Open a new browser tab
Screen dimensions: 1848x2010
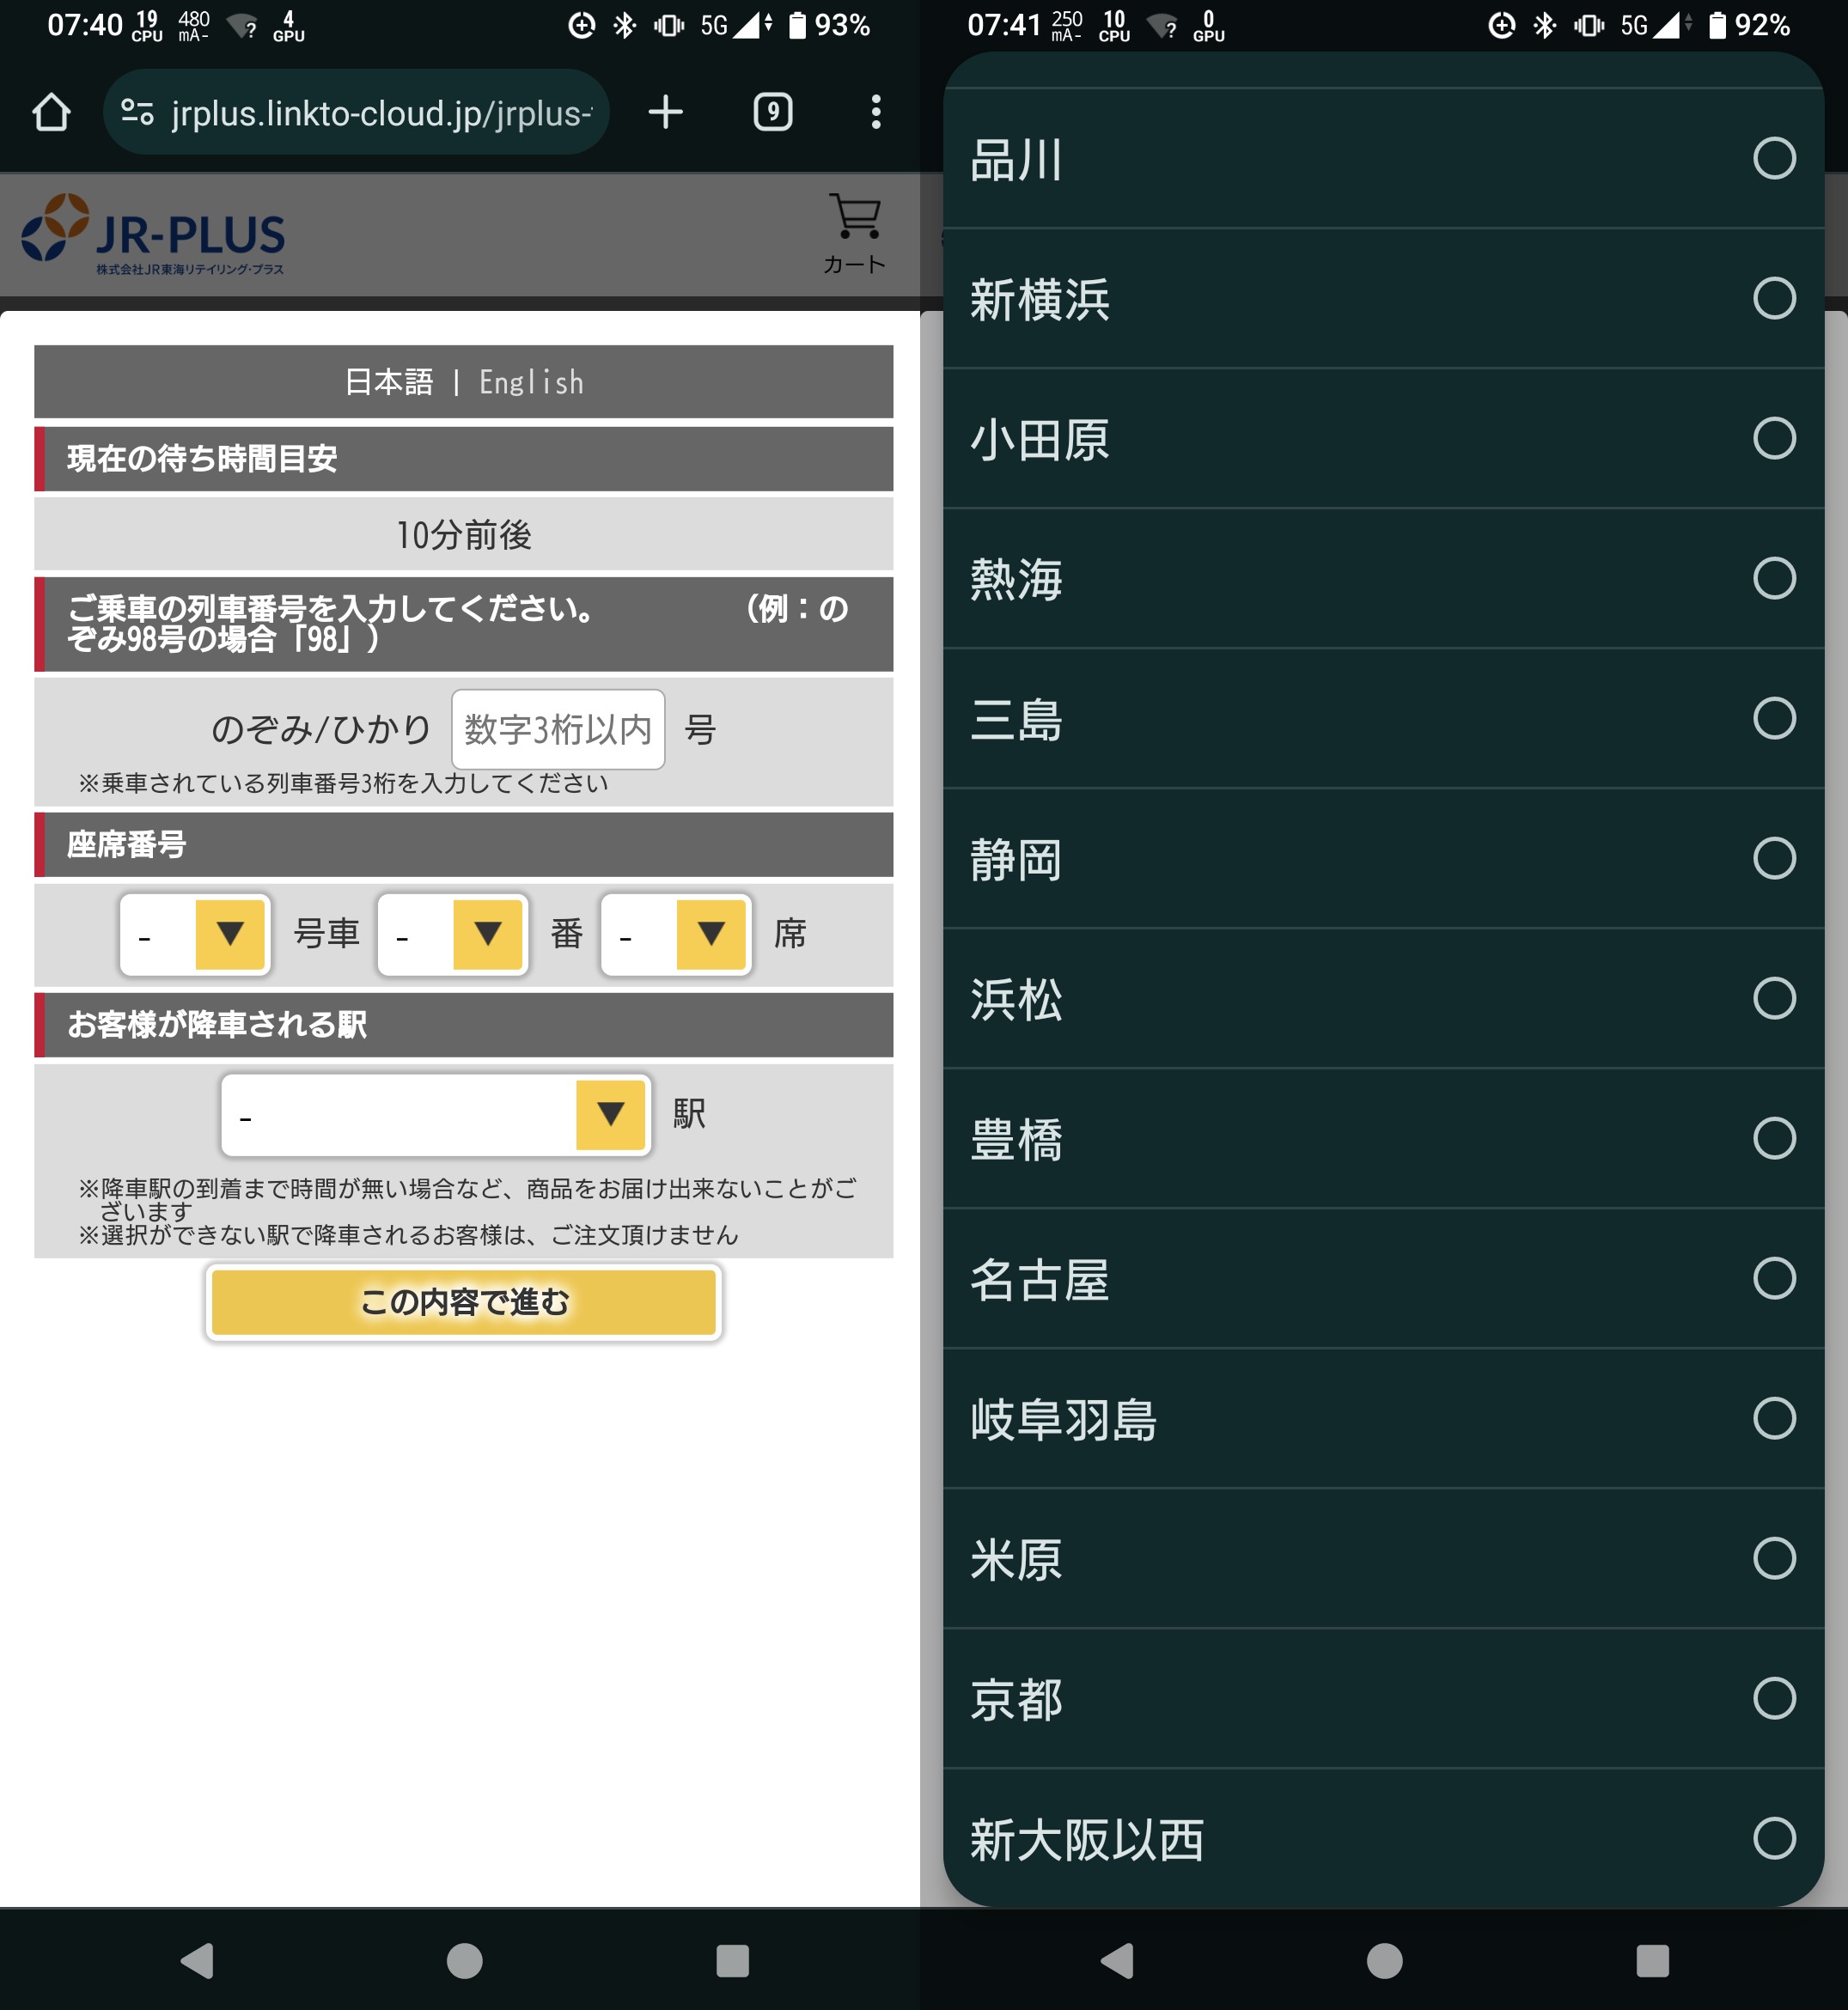(x=666, y=111)
